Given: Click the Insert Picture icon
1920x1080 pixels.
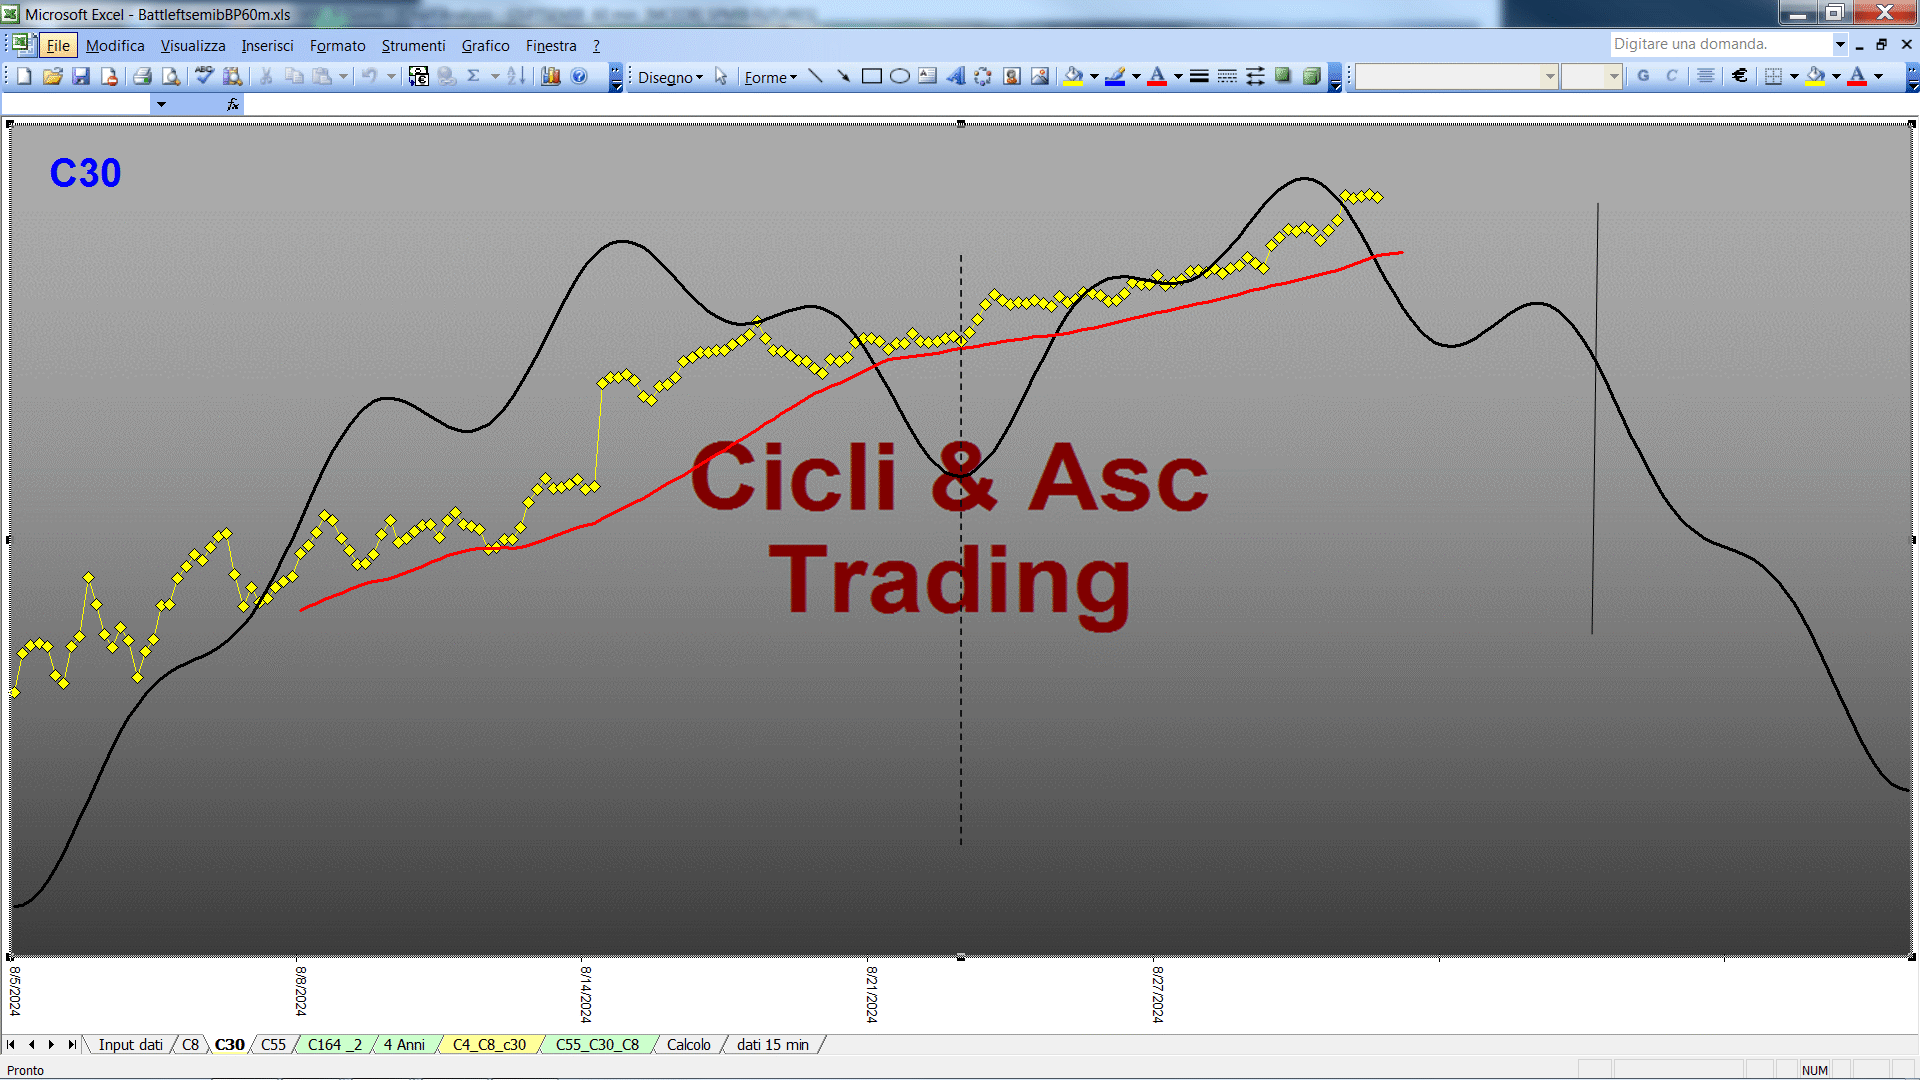Looking at the screenshot, I should tap(1039, 76).
